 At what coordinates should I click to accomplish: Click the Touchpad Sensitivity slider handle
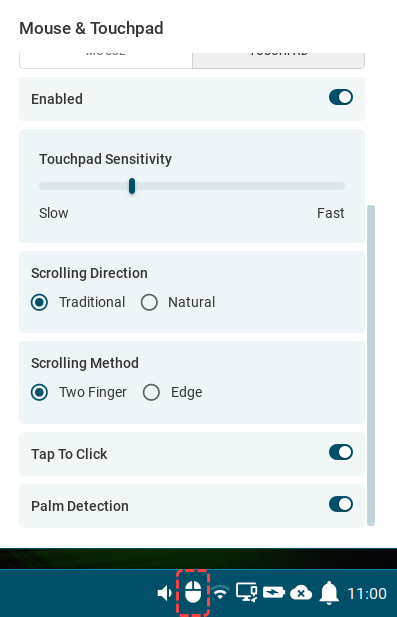(x=132, y=186)
